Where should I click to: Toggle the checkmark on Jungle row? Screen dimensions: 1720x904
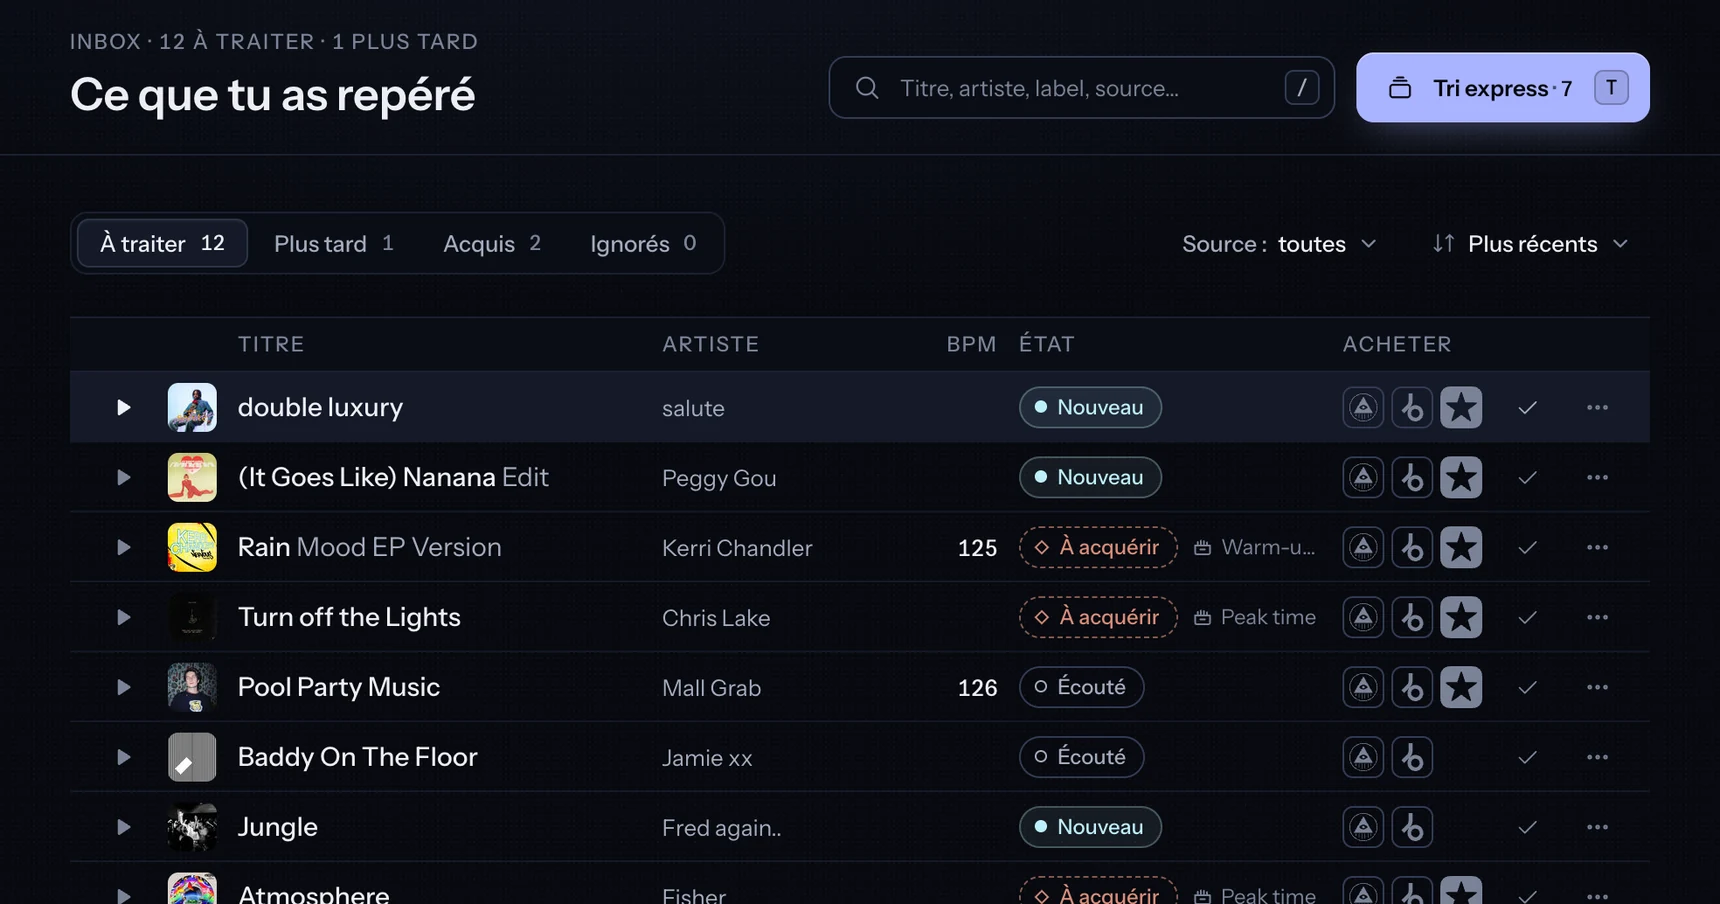[x=1527, y=827]
